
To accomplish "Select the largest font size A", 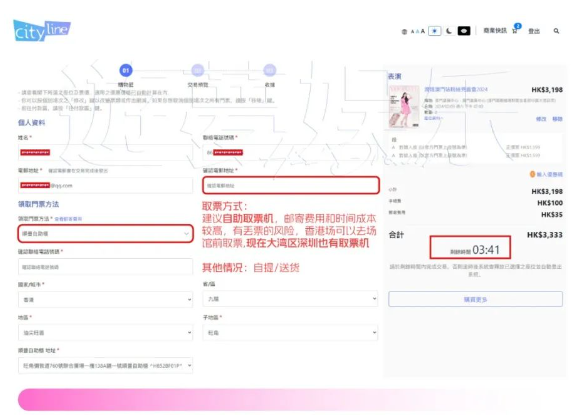I will pyautogui.click(x=423, y=31).
